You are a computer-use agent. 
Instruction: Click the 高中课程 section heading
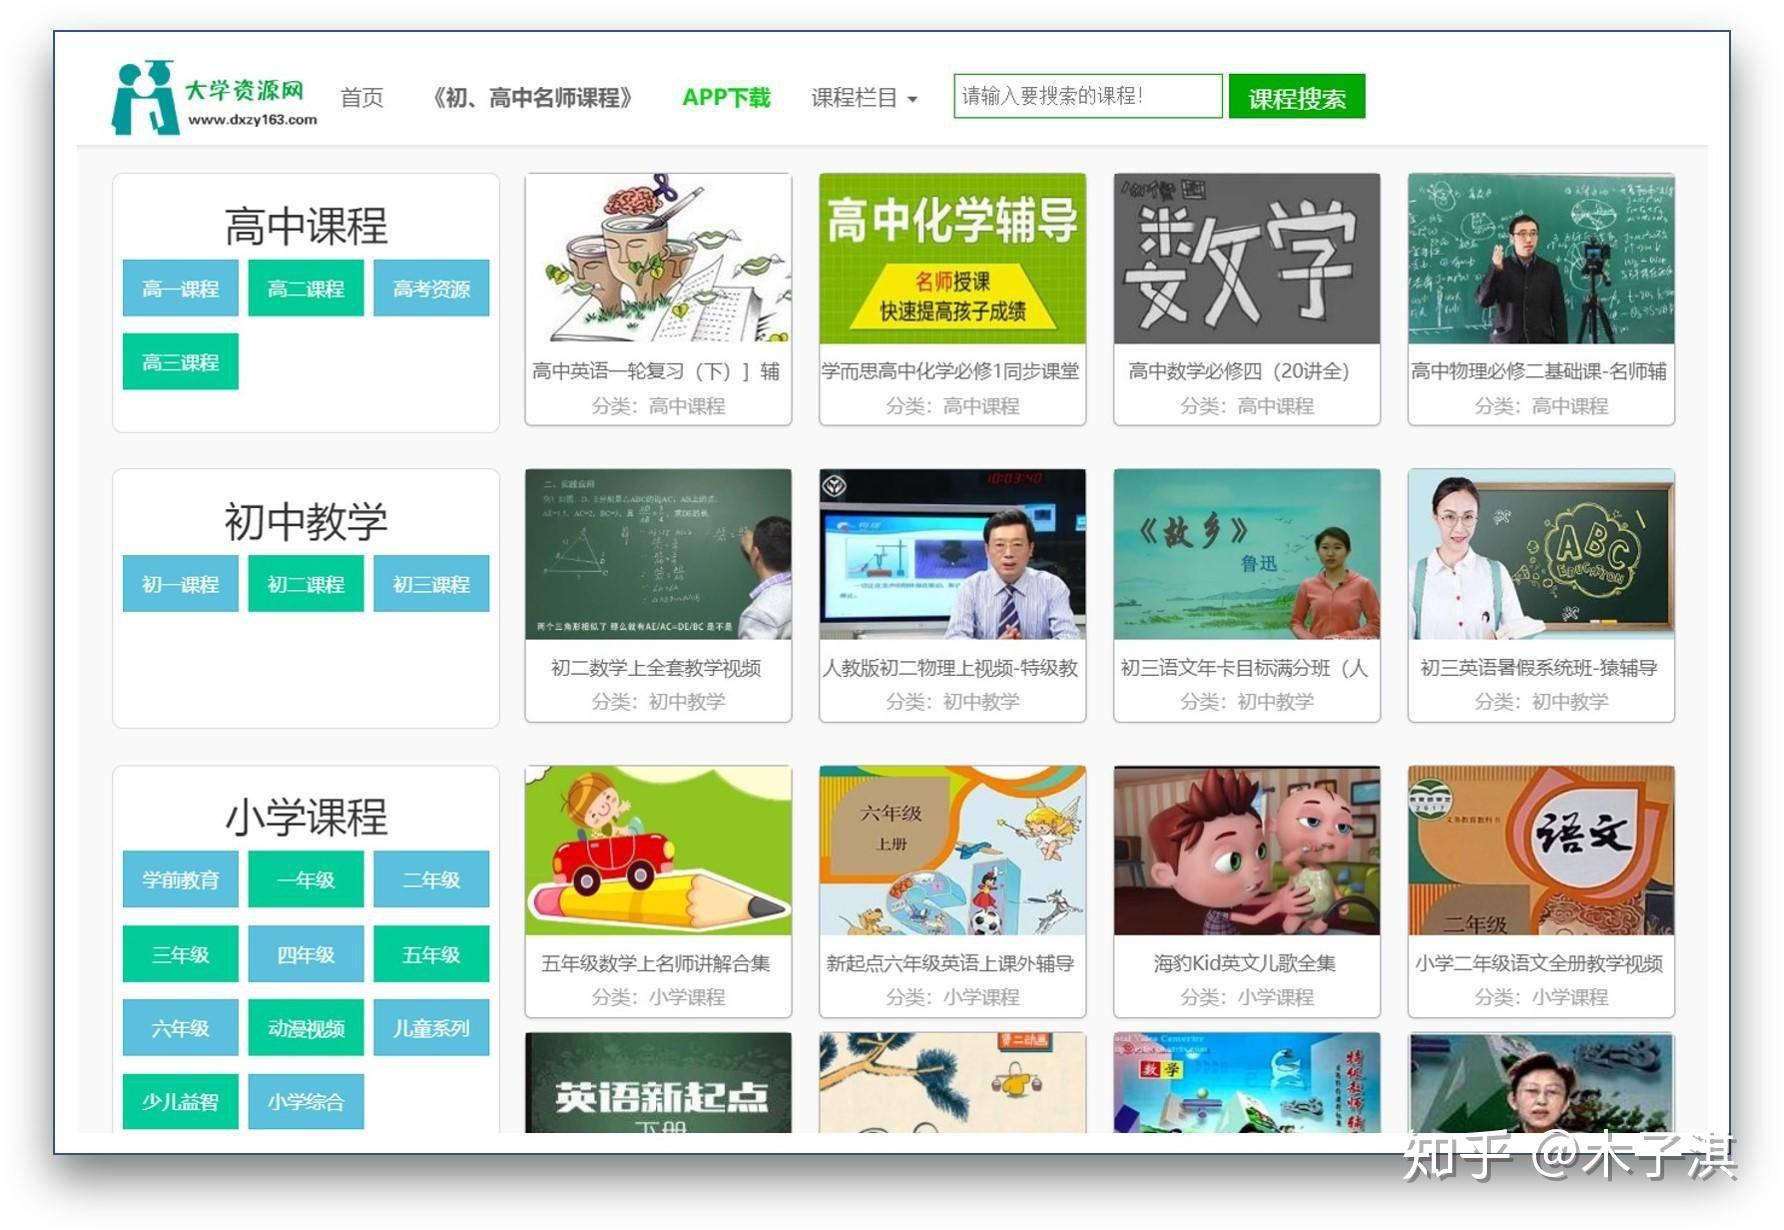point(306,226)
